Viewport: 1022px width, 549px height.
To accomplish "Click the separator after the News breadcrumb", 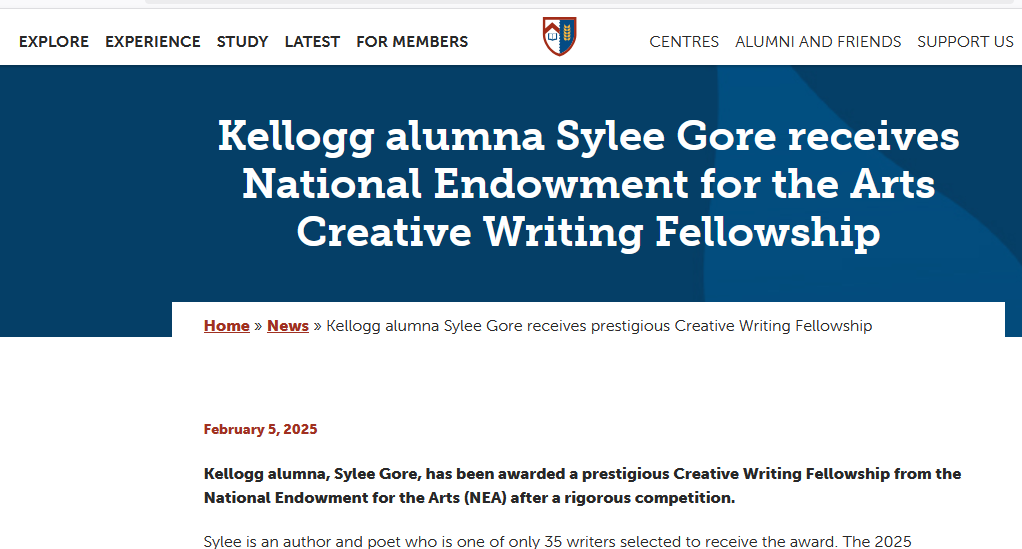I will click(x=318, y=326).
